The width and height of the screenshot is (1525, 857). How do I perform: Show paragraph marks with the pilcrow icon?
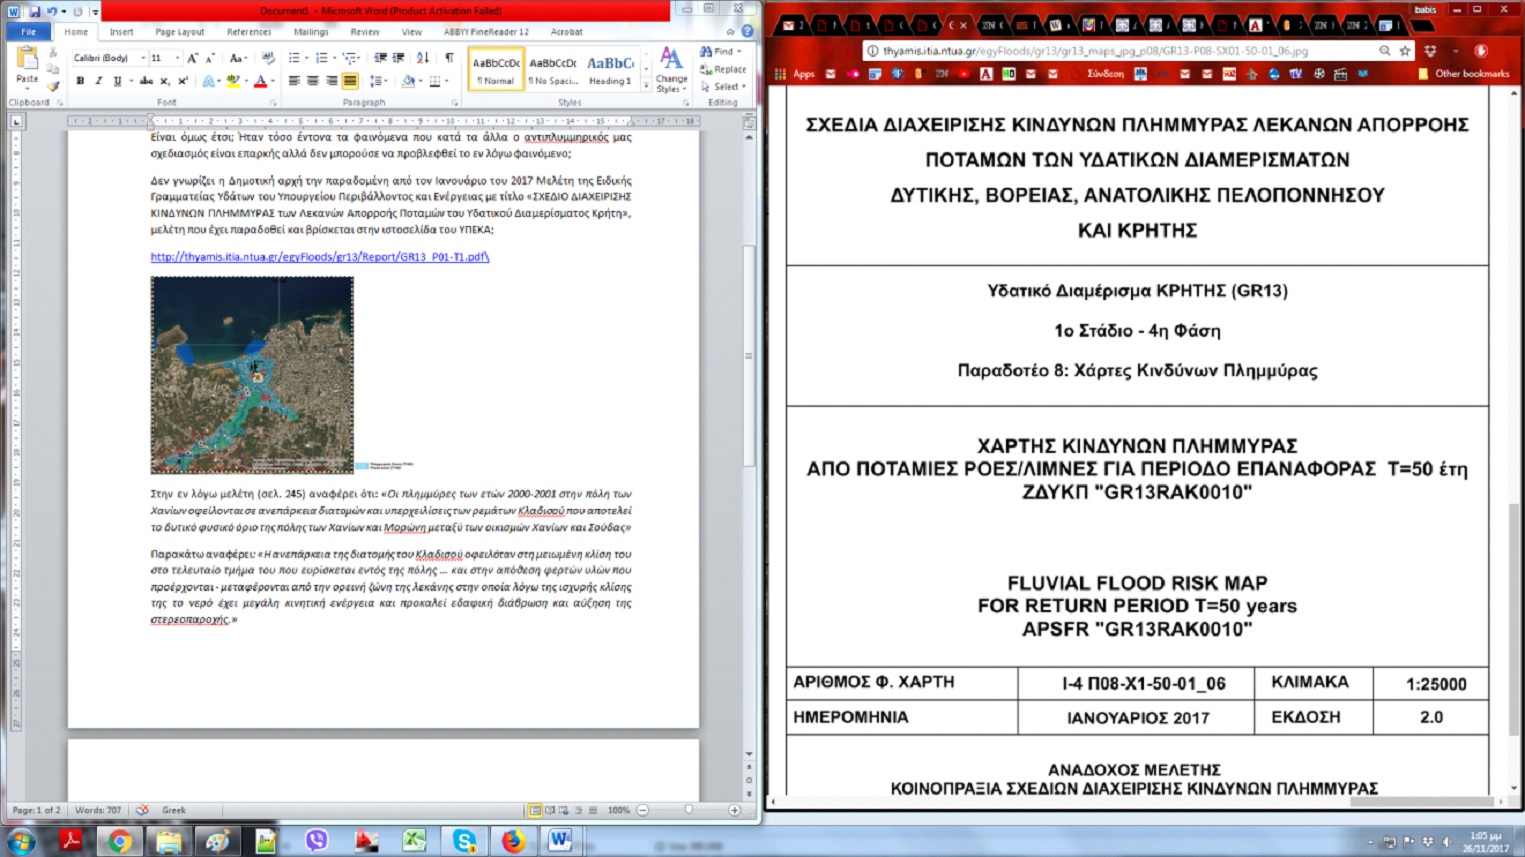click(449, 58)
